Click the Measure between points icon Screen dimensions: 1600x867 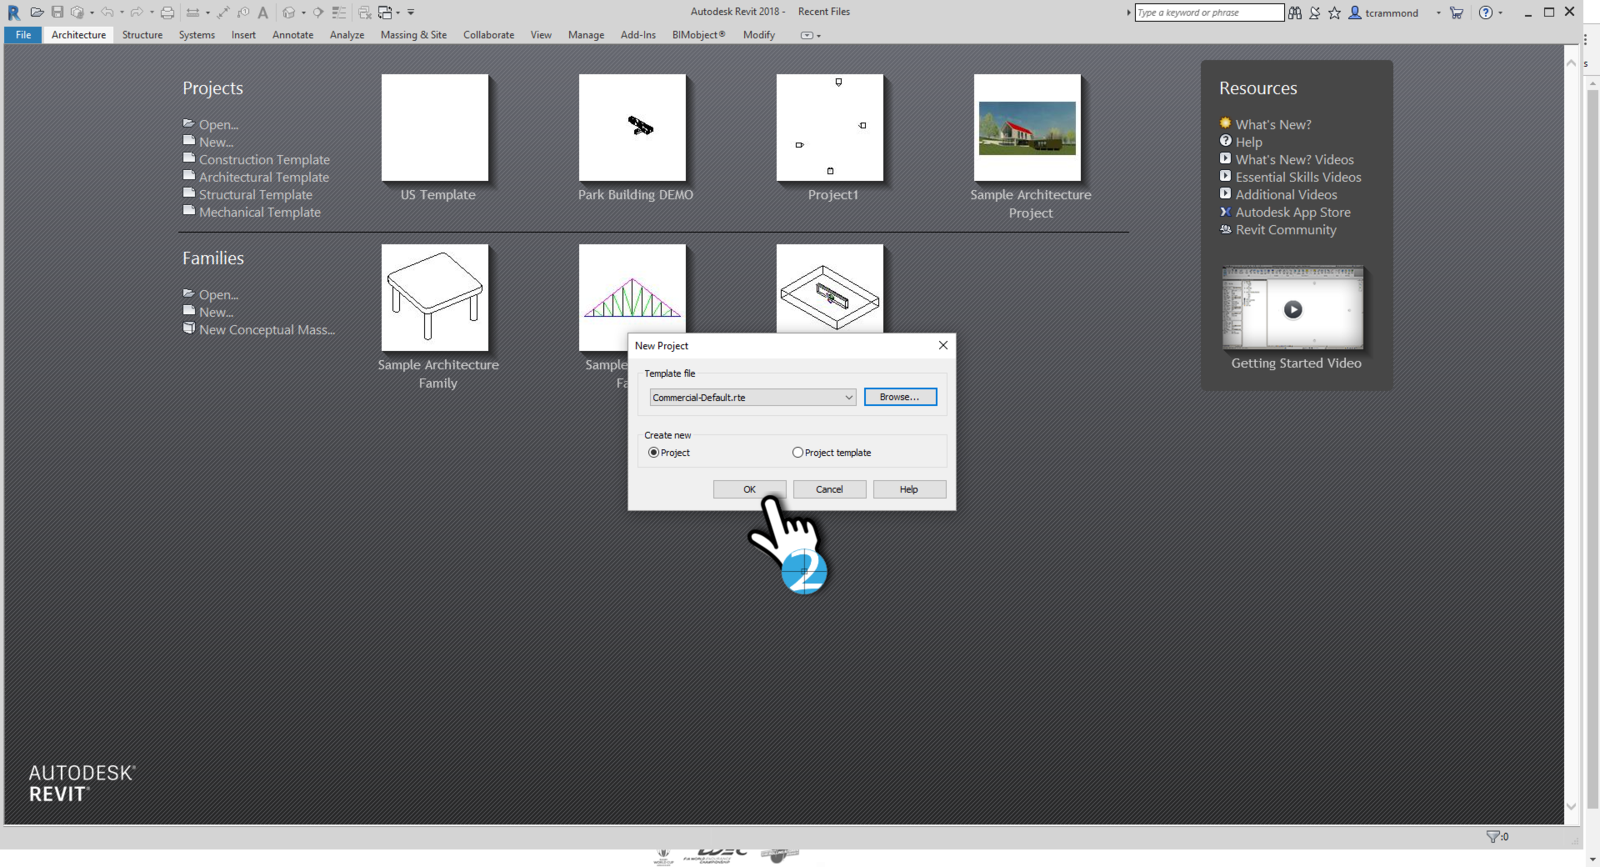(x=223, y=12)
